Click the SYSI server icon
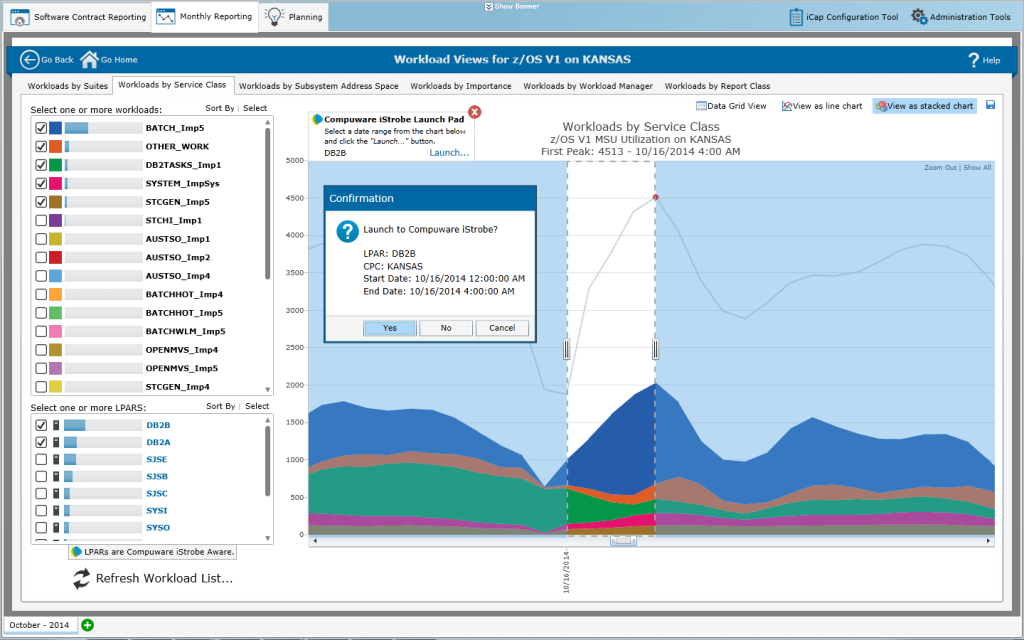 coord(56,510)
